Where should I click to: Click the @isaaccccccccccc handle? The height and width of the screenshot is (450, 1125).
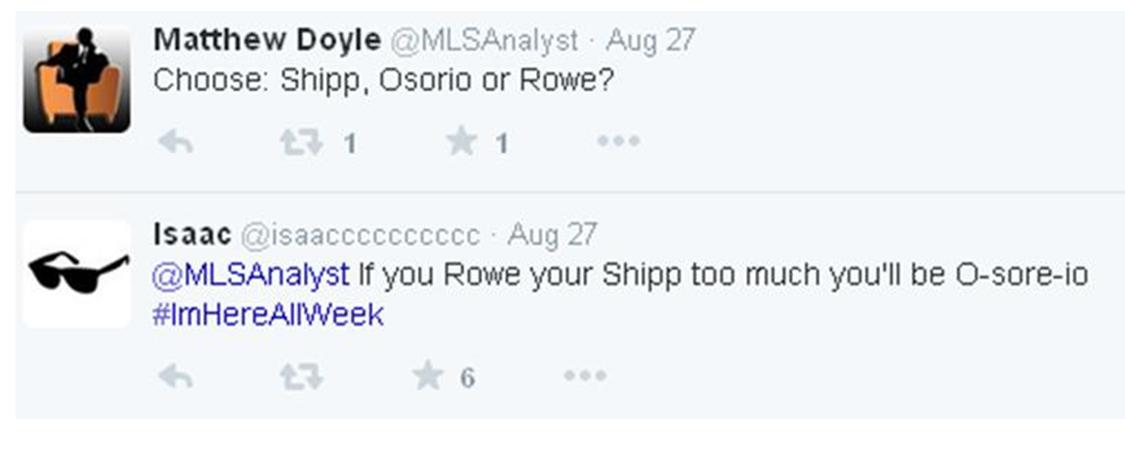[361, 236]
